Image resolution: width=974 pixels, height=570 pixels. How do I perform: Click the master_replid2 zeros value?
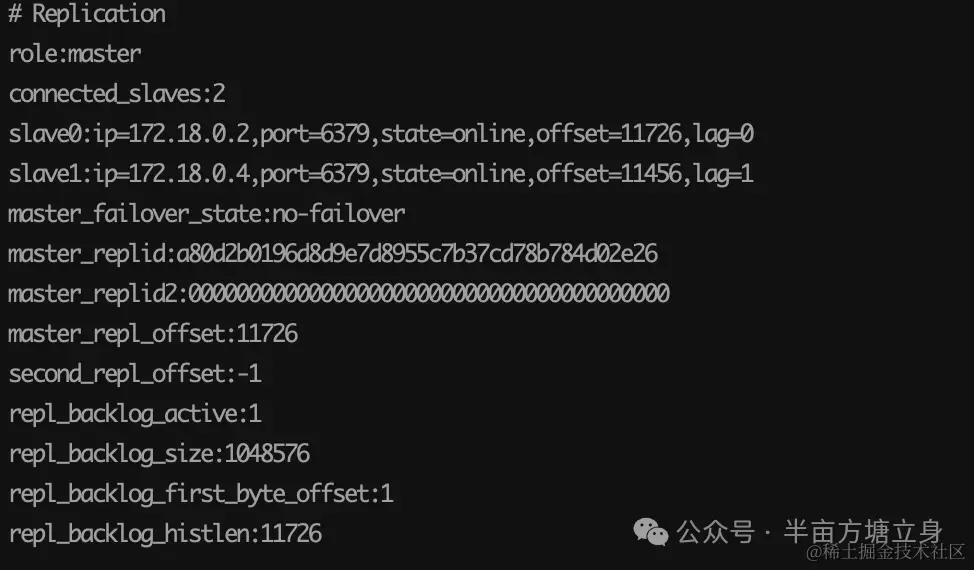pyautogui.click(x=429, y=293)
